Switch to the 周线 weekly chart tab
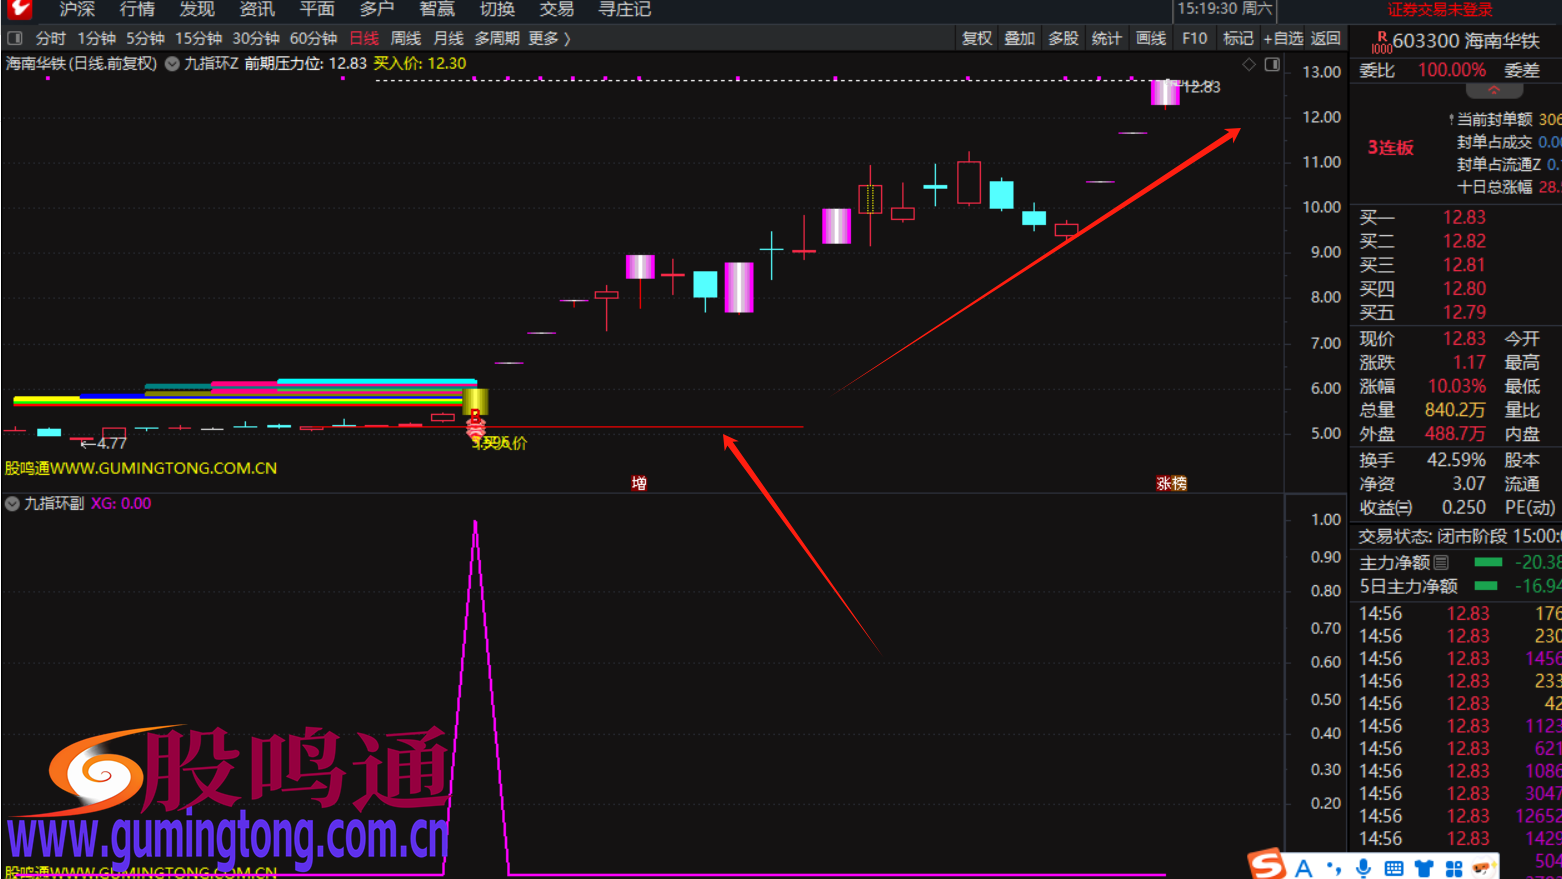 click(406, 38)
